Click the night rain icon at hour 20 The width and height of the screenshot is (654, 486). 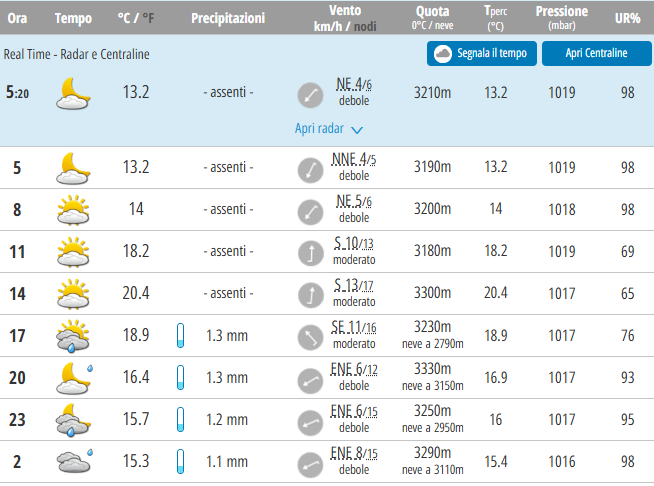coord(73,377)
